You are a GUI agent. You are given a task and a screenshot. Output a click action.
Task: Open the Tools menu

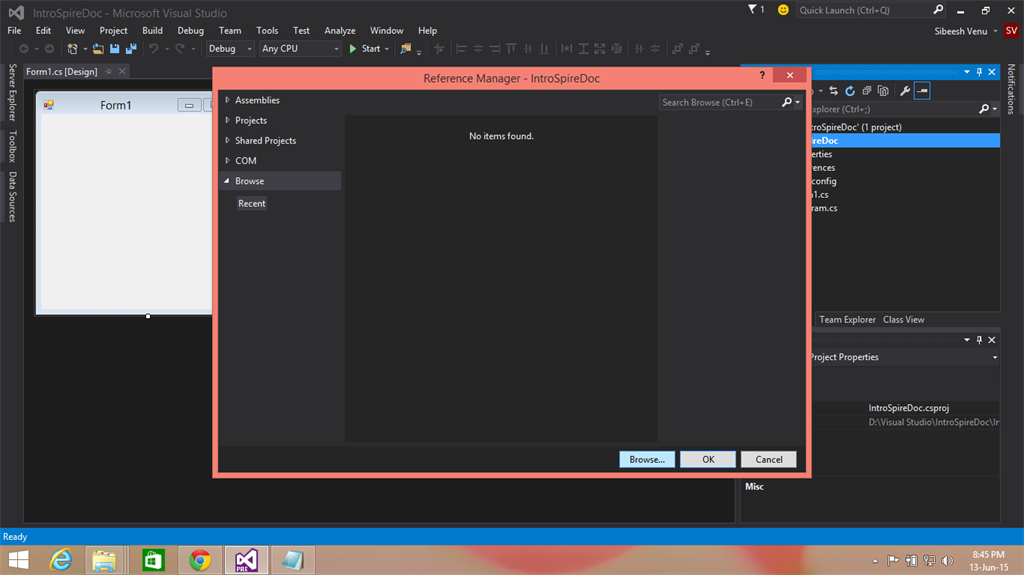click(267, 31)
